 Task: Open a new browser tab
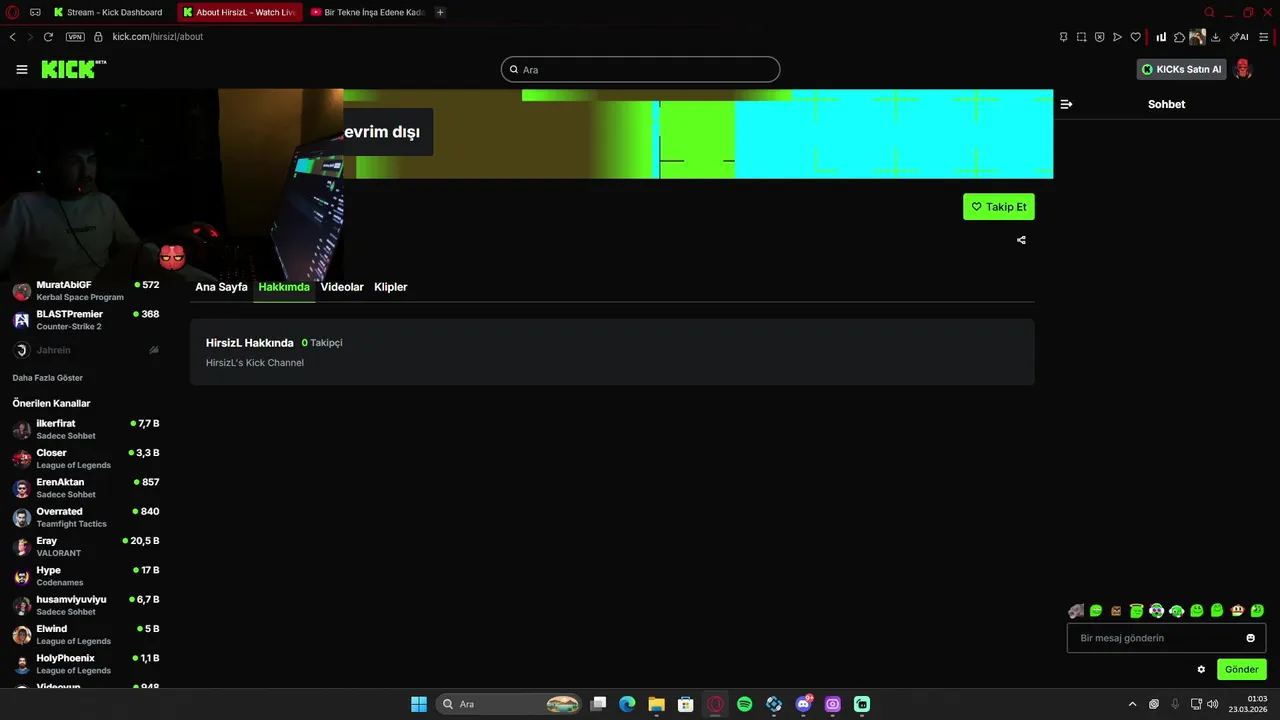coord(440,12)
